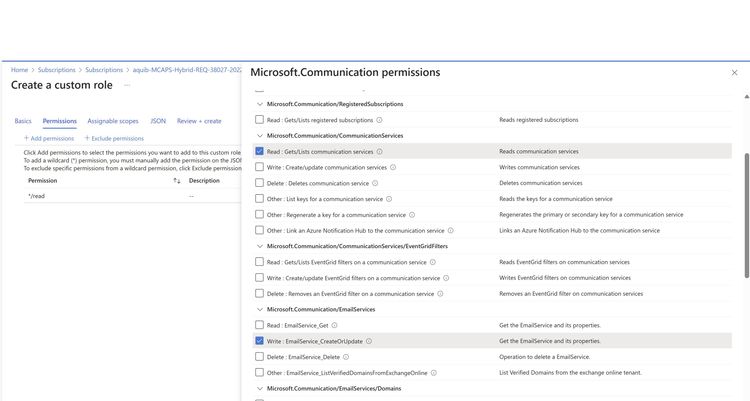Check Read EventGrid filters permission
This screenshot has width=750, height=401.
(259, 262)
